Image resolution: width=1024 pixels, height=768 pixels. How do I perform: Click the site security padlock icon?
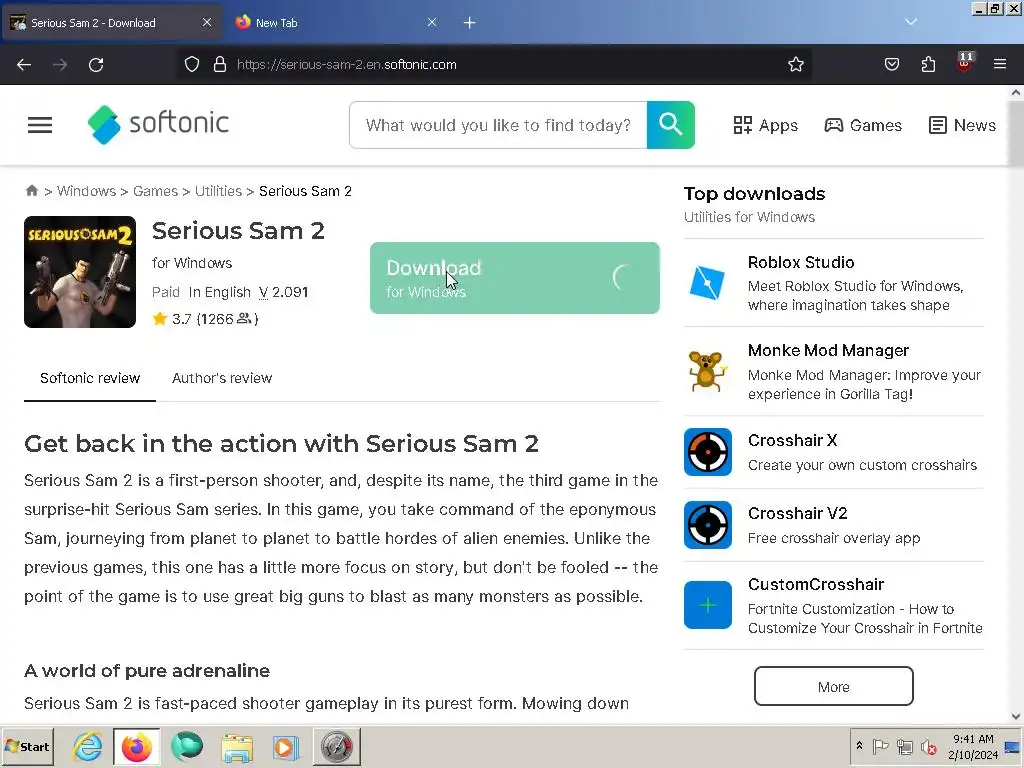[x=220, y=65]
